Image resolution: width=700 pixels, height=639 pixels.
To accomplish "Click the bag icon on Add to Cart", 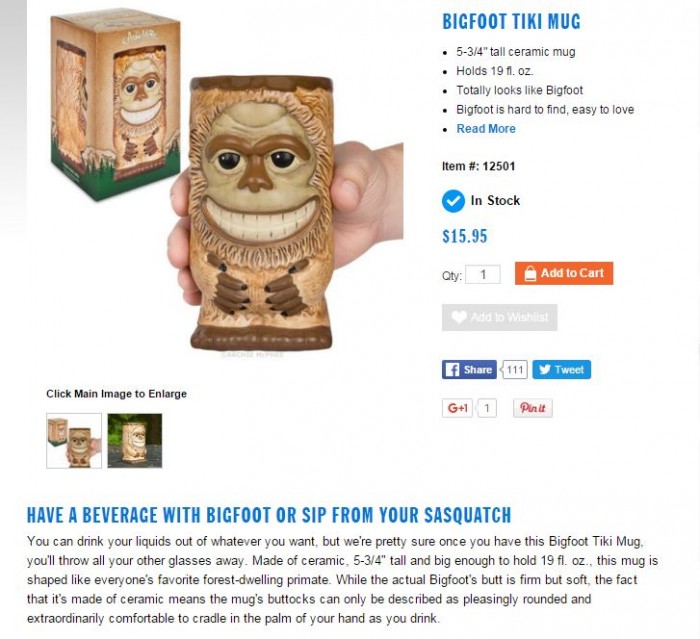I will (x=529, y=273).
